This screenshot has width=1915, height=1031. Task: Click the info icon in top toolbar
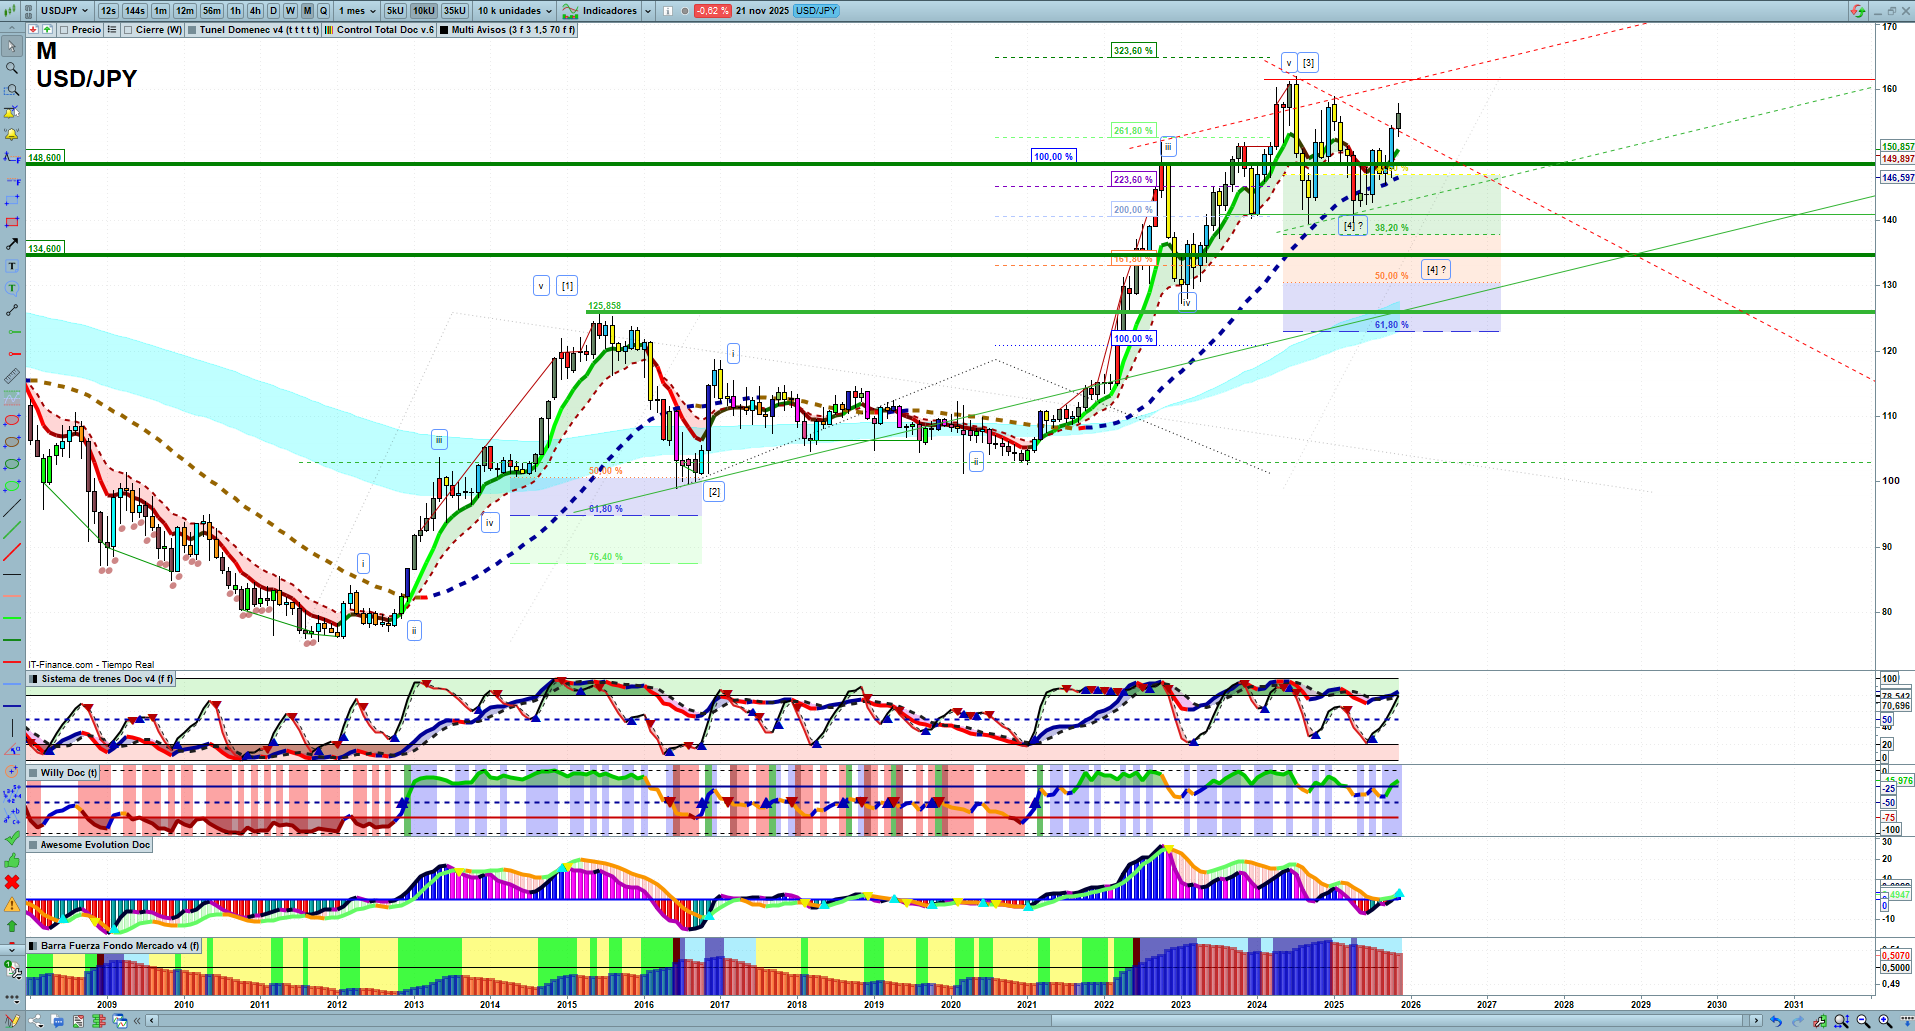click(669, 11)
